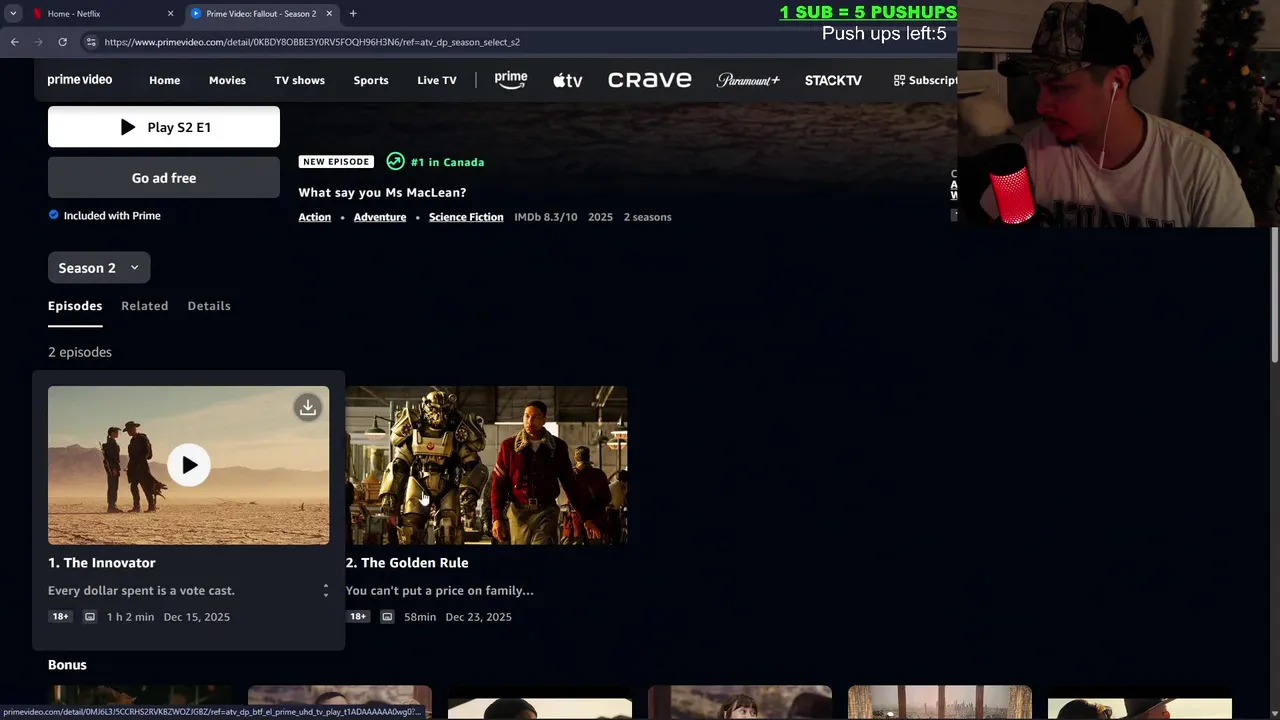
Task: Click the page vertical scrollbar
Action: [x=1274, y=295]
